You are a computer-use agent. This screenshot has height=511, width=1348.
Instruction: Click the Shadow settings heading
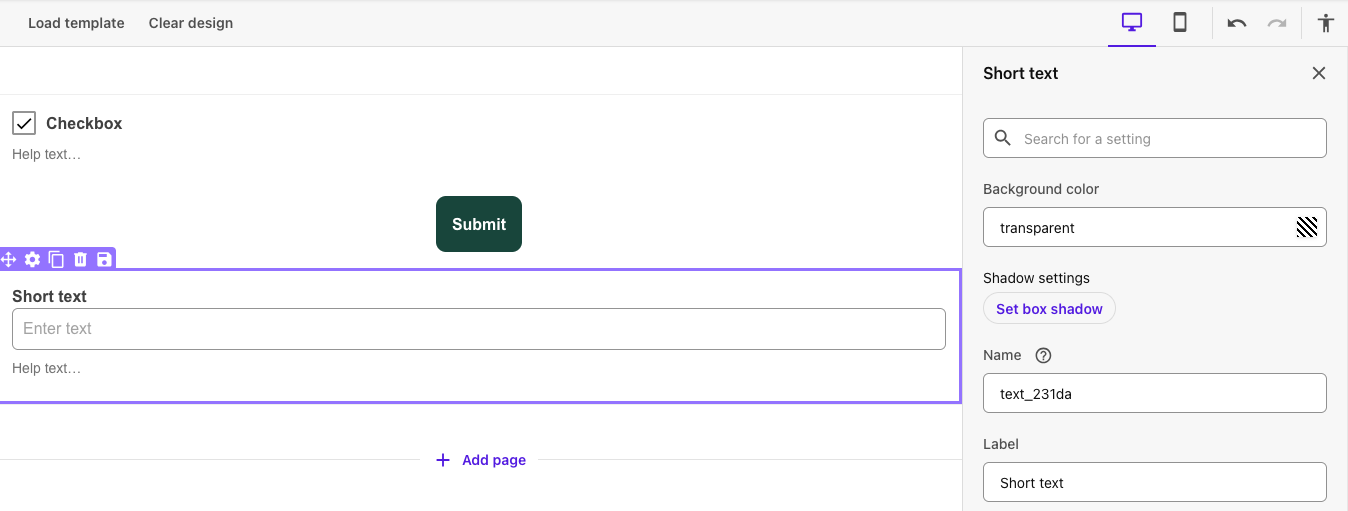1036,278
